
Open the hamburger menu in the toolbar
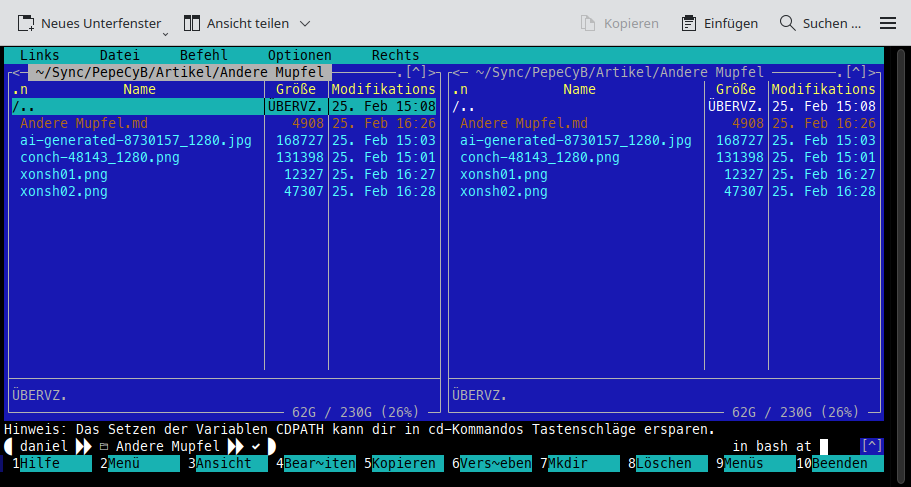[887, 23]
